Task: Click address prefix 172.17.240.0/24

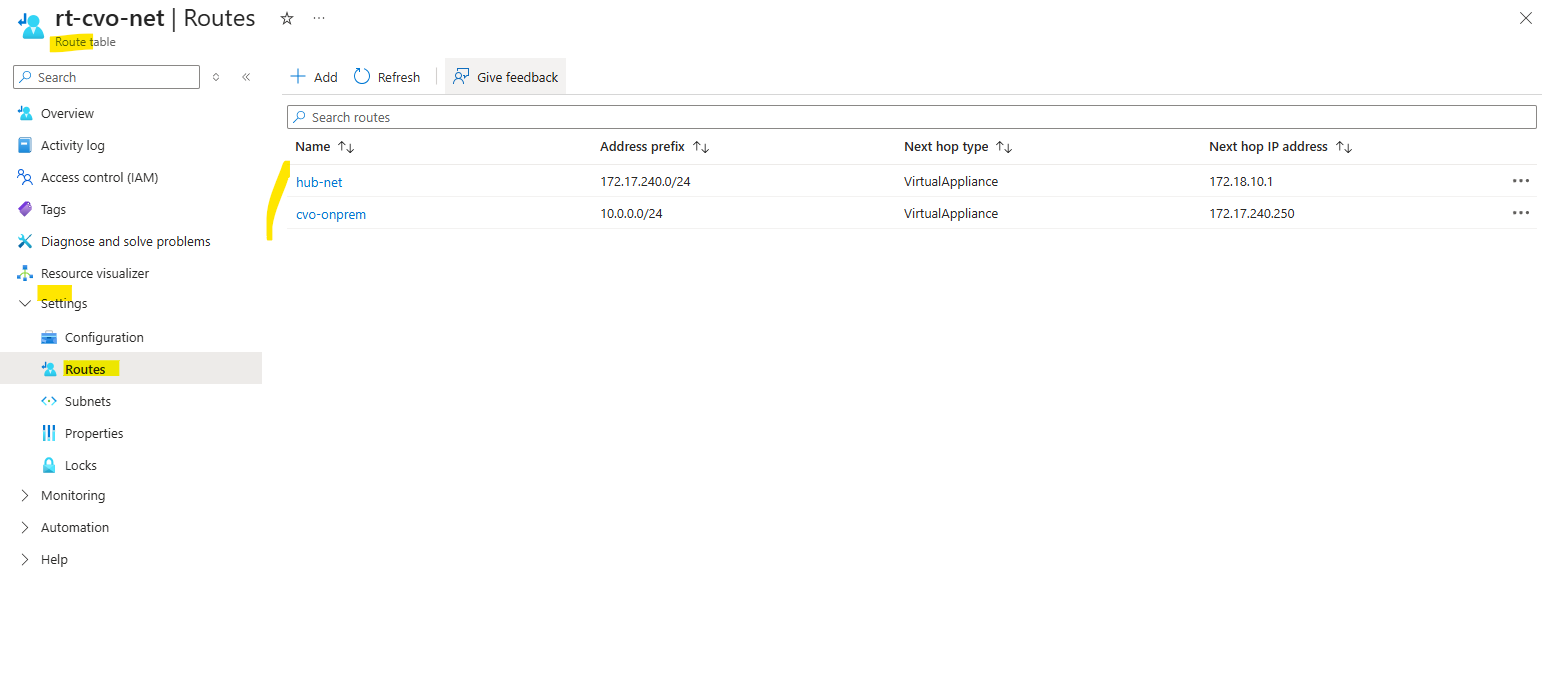Action: [645, 182]
